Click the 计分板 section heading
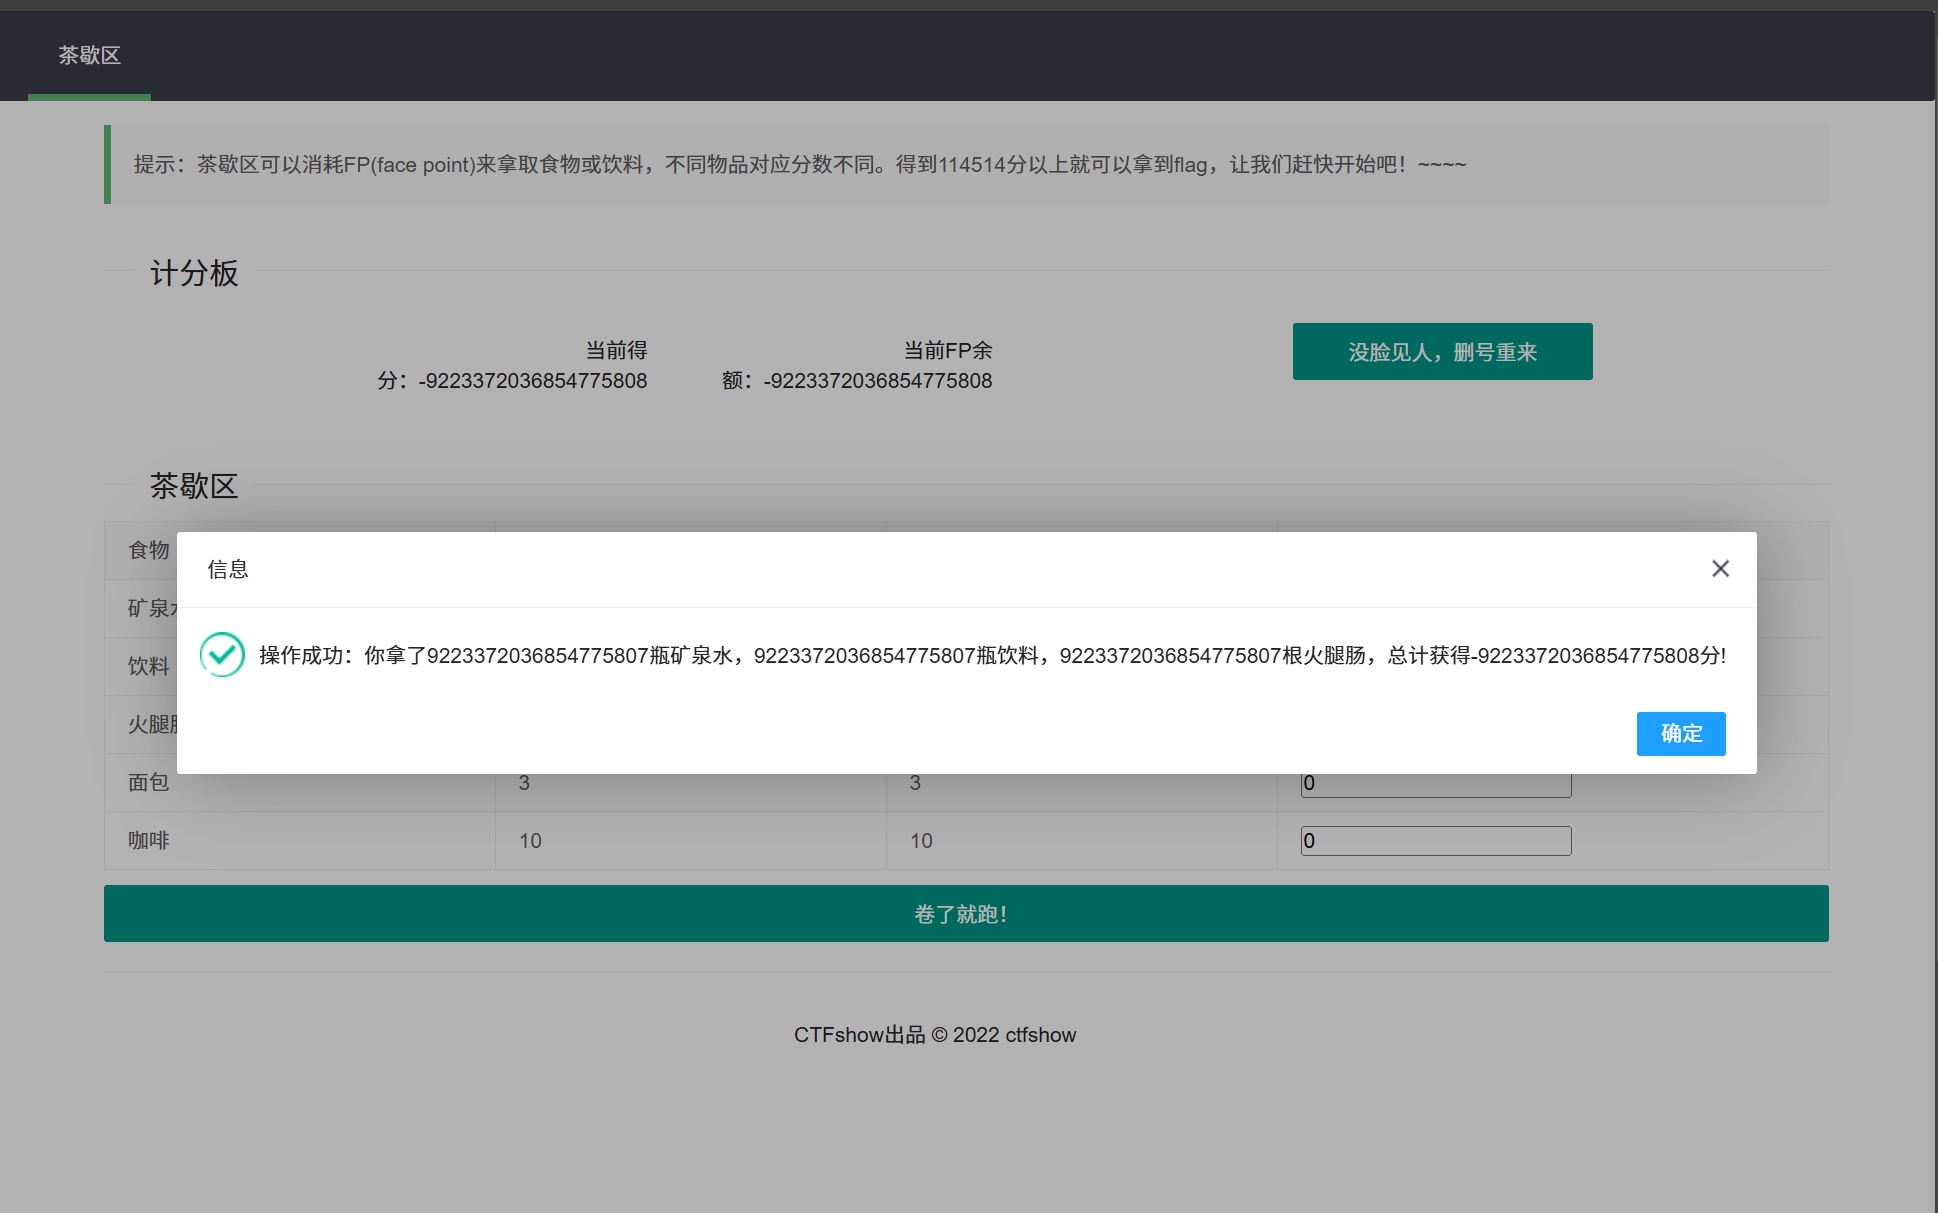 point(194,273)
